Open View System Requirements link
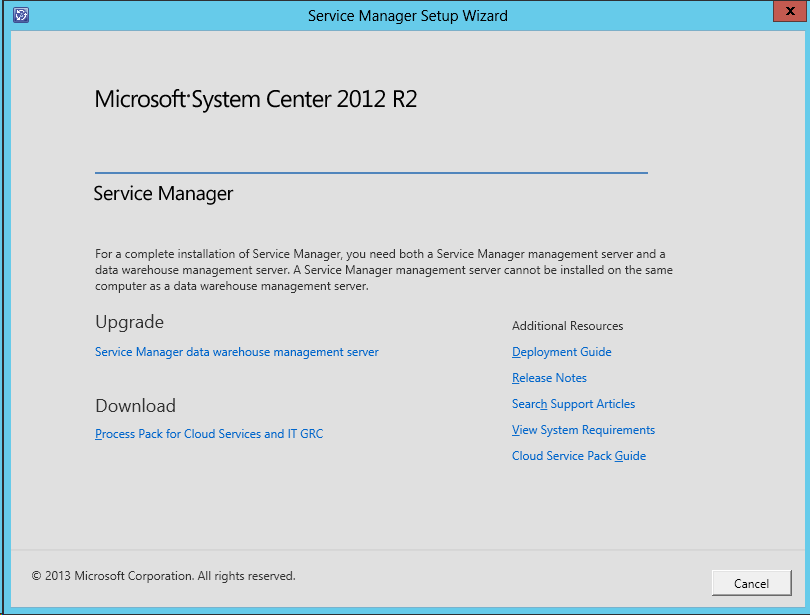This screenshot has width=810, height=615. point(583,430)
